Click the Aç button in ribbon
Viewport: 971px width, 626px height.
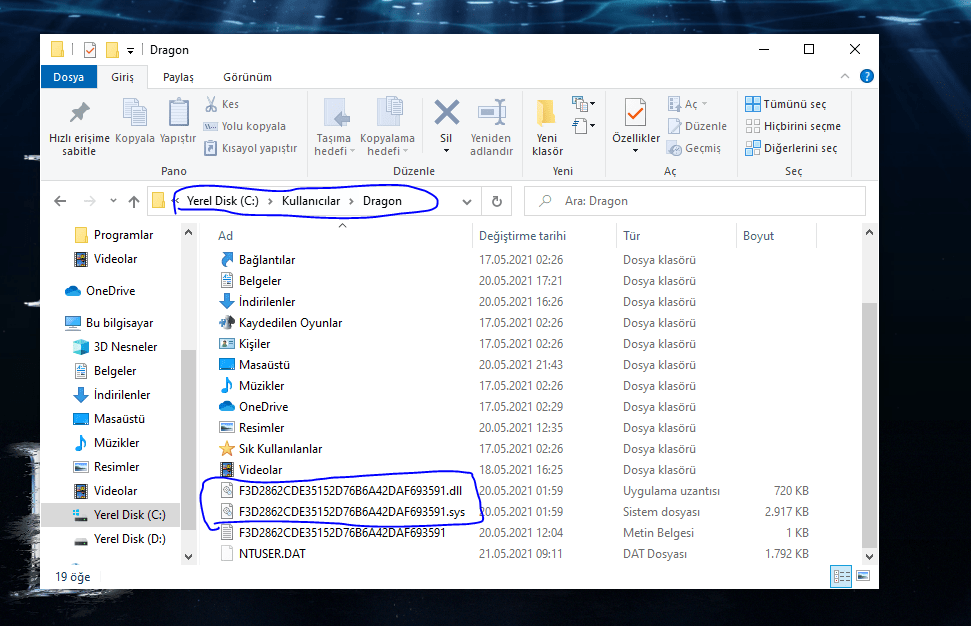(x=687, y=104)
